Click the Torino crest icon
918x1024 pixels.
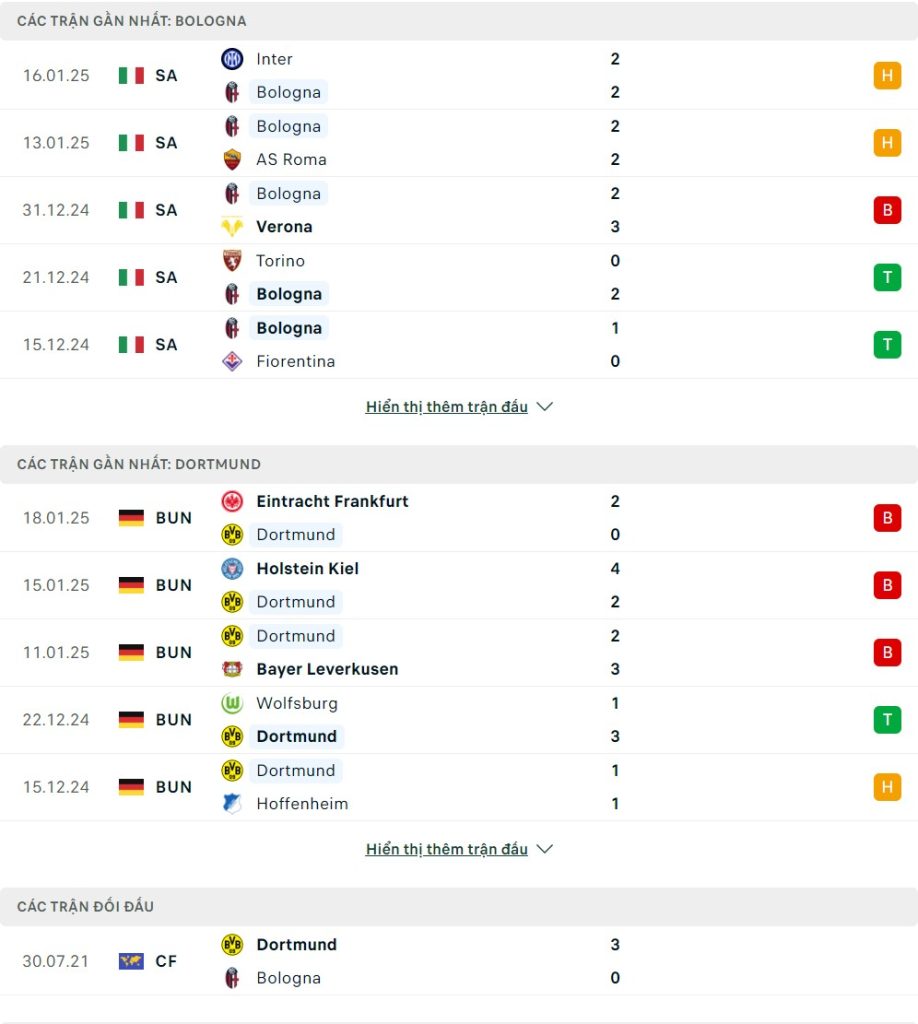click(232, 261)
